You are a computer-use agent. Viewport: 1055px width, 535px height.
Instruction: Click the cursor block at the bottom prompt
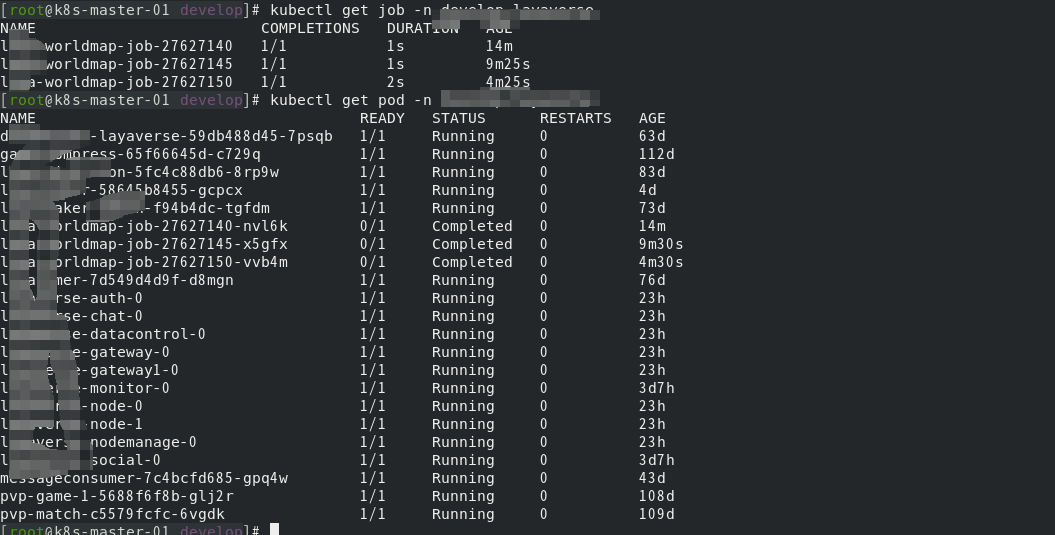point(274,529)
